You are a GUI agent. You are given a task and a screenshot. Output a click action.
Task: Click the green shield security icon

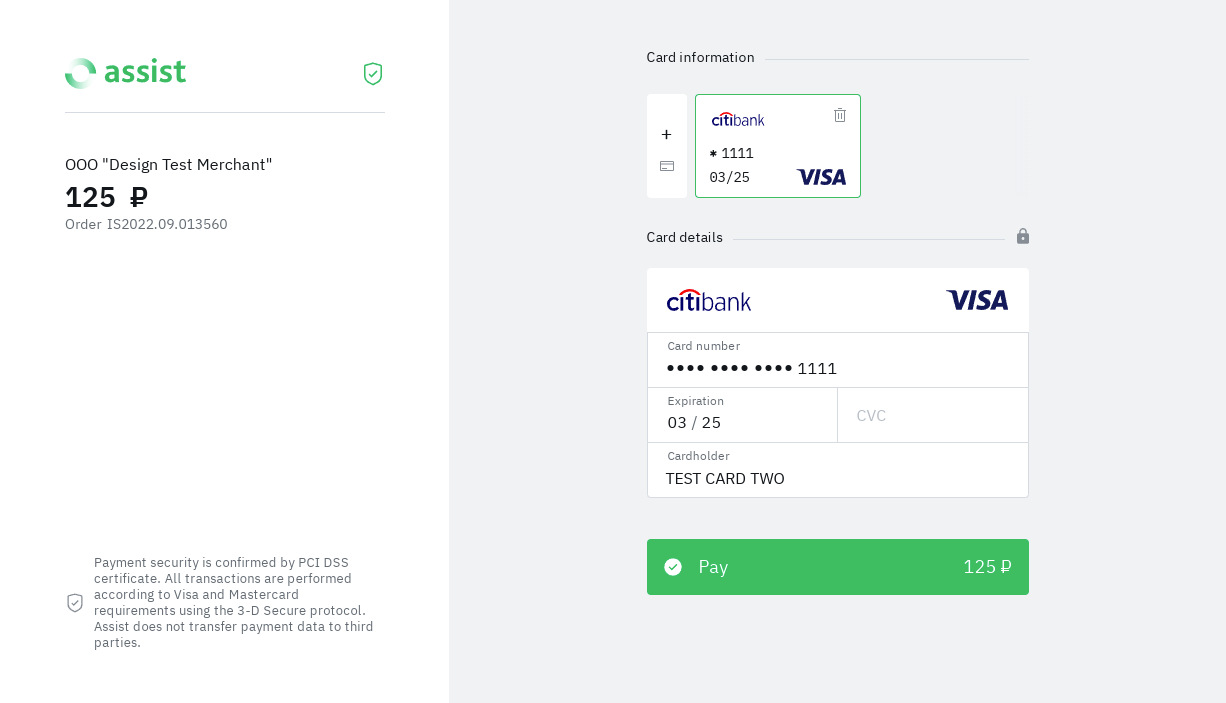(373, 74)
